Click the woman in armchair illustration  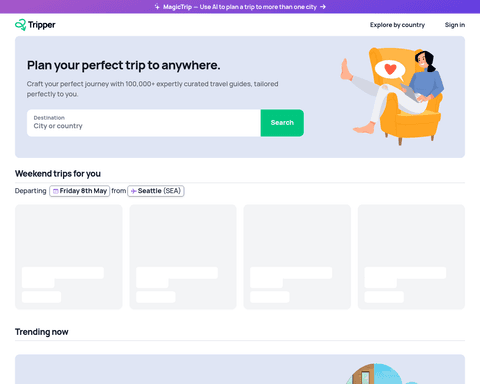coord(392,96)
